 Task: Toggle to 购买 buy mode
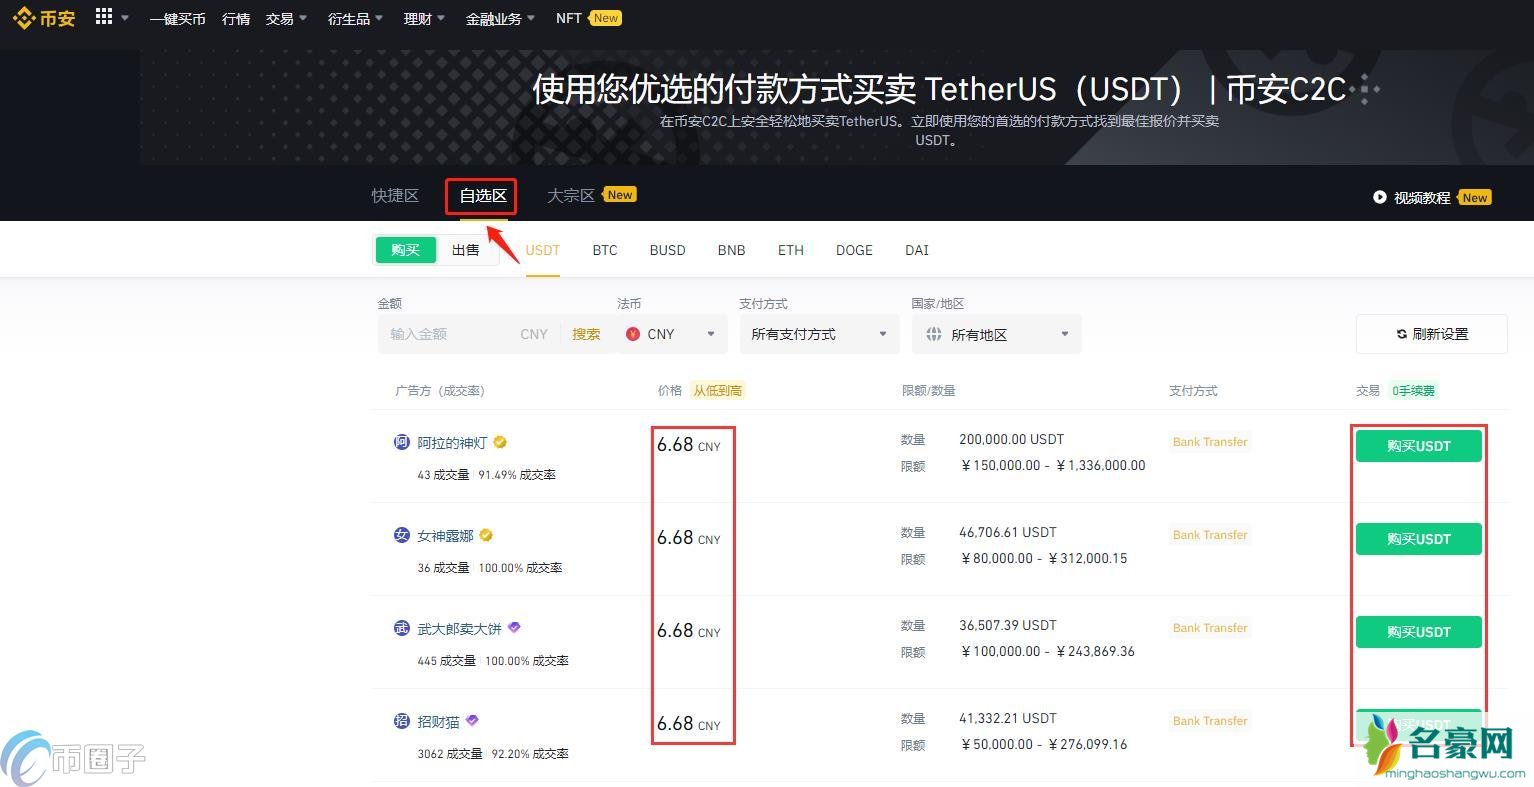click(x=405, y=250)
